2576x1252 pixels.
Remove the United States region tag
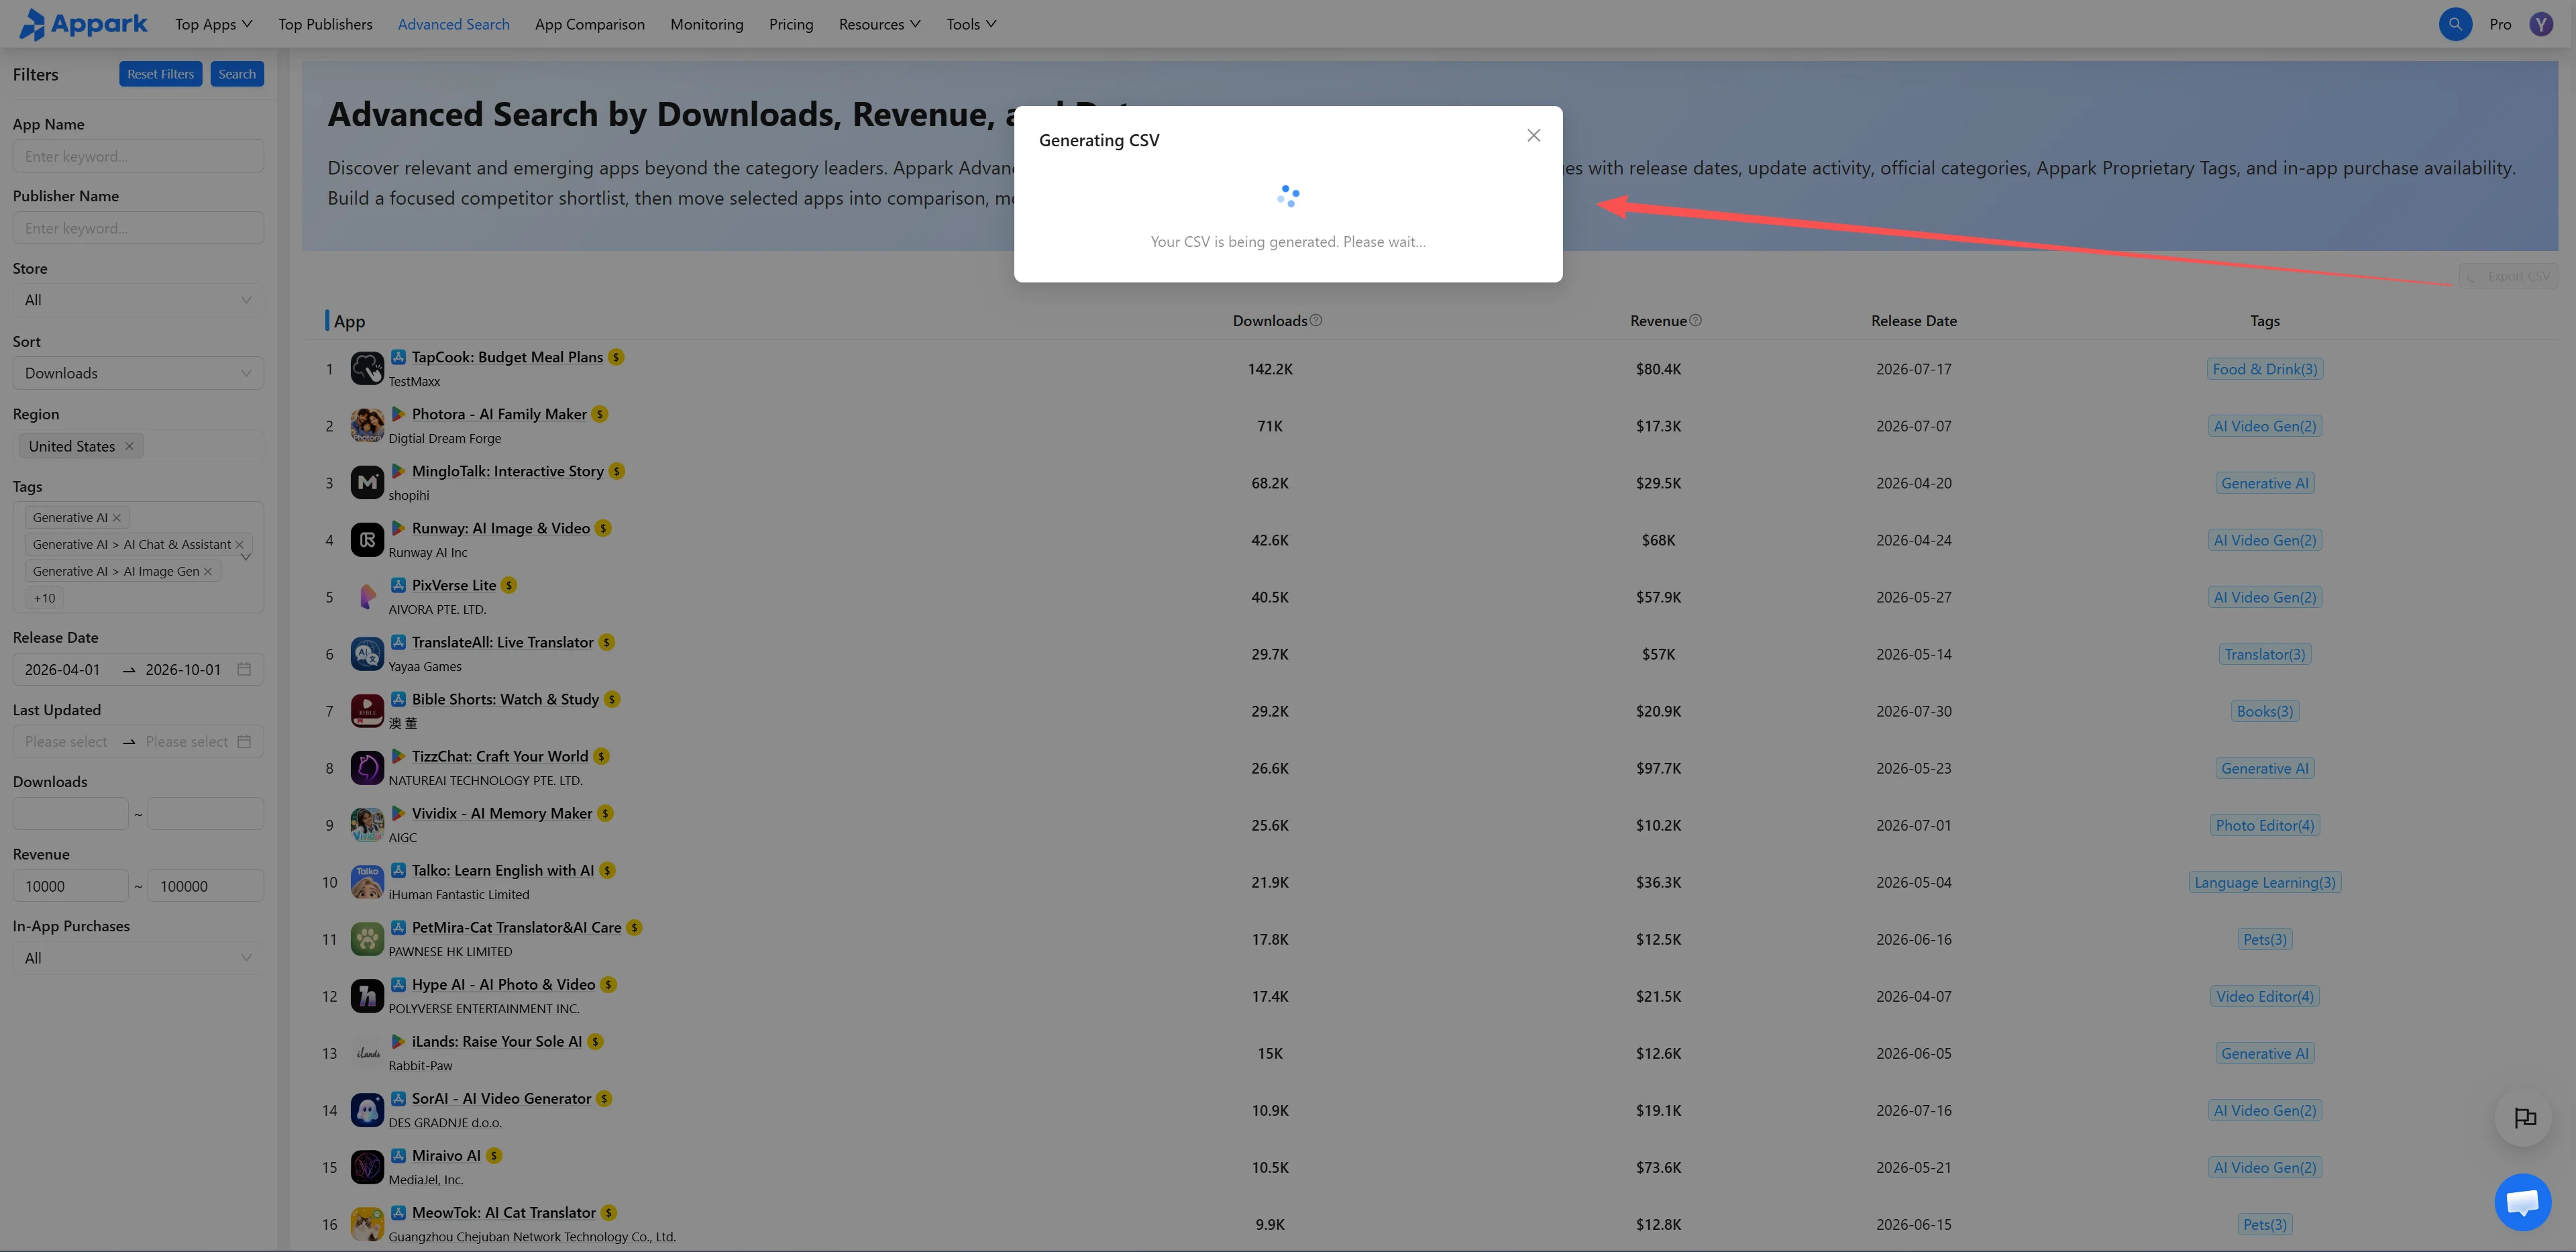pos(129,446)
